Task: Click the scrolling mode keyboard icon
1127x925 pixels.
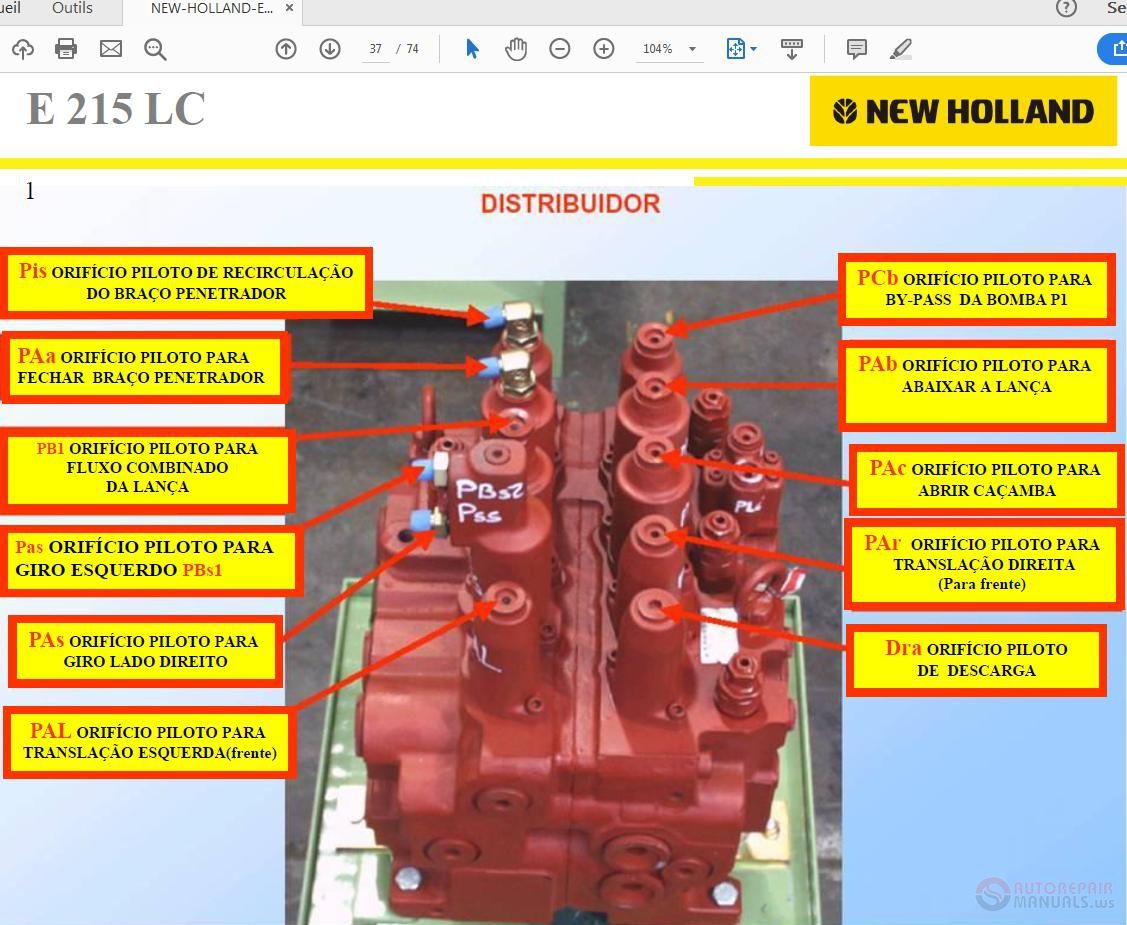Action: [x=791, y=49]
